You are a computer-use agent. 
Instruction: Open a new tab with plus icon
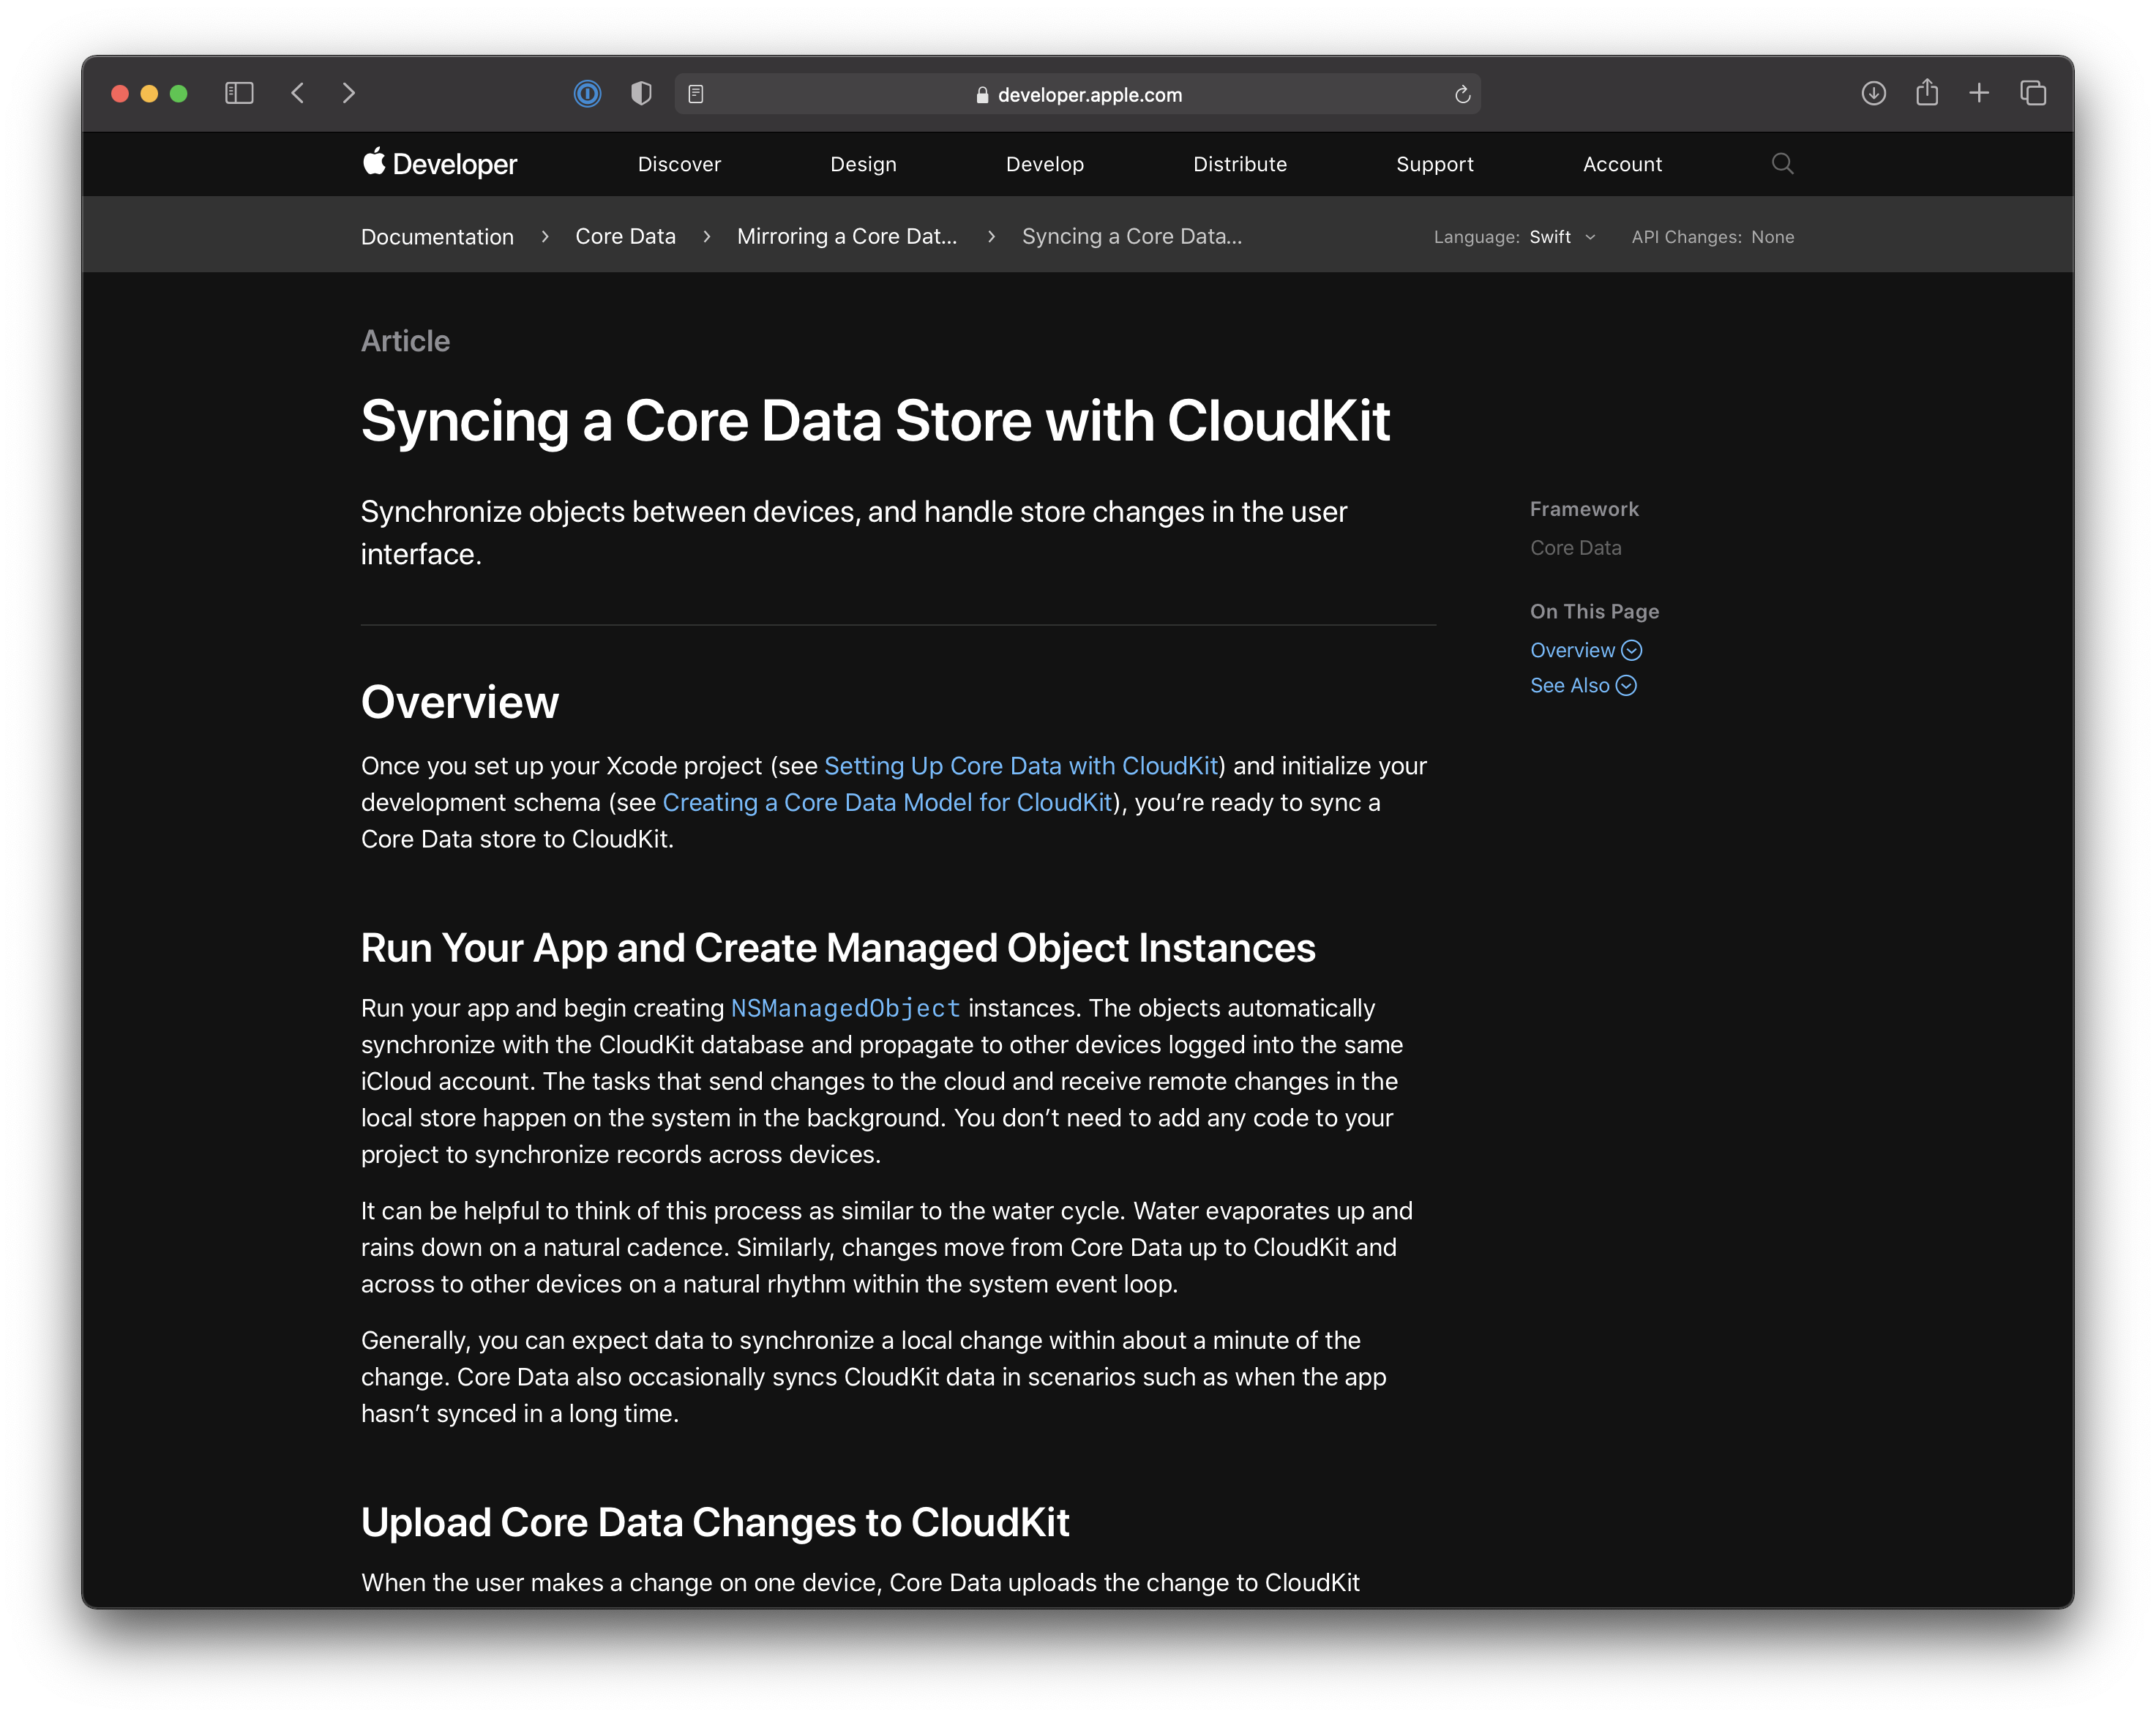click(1979, 93)
